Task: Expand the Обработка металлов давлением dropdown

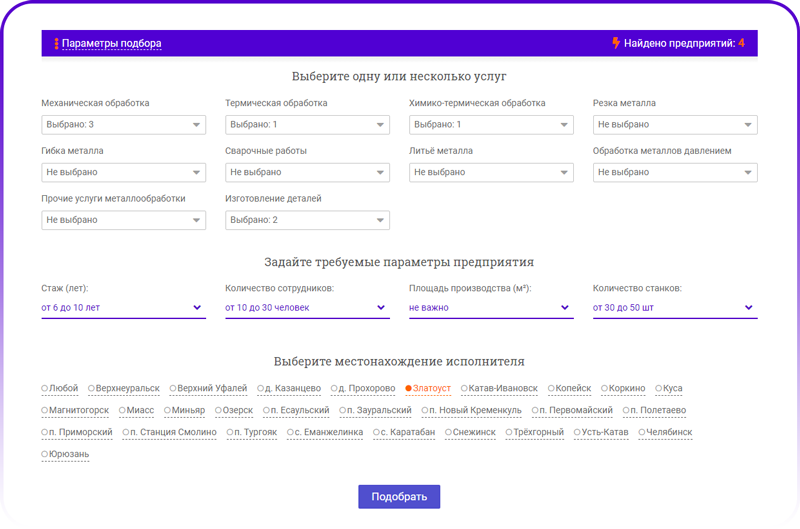Action: point(675,172)
